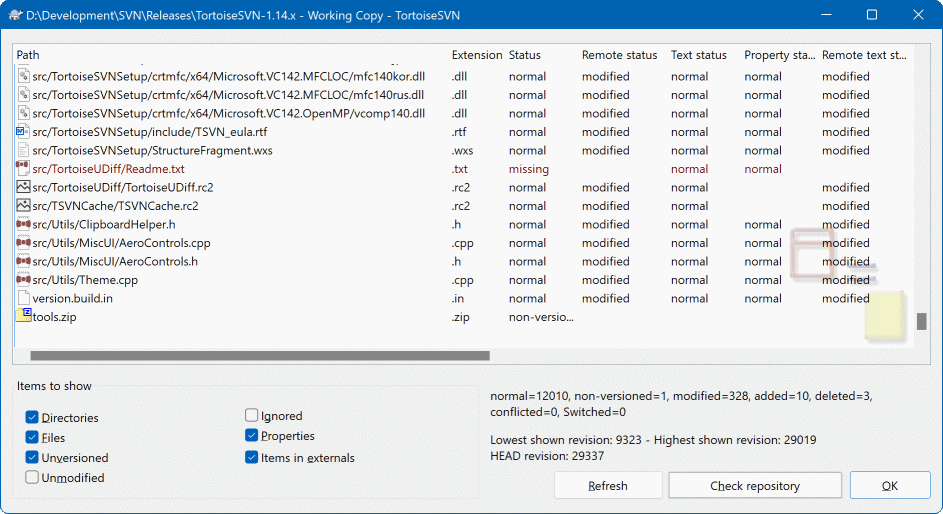Viewport: 943px width, 514px height.
Task: Select the tools.zip file name
Action: tap(54, 317)
